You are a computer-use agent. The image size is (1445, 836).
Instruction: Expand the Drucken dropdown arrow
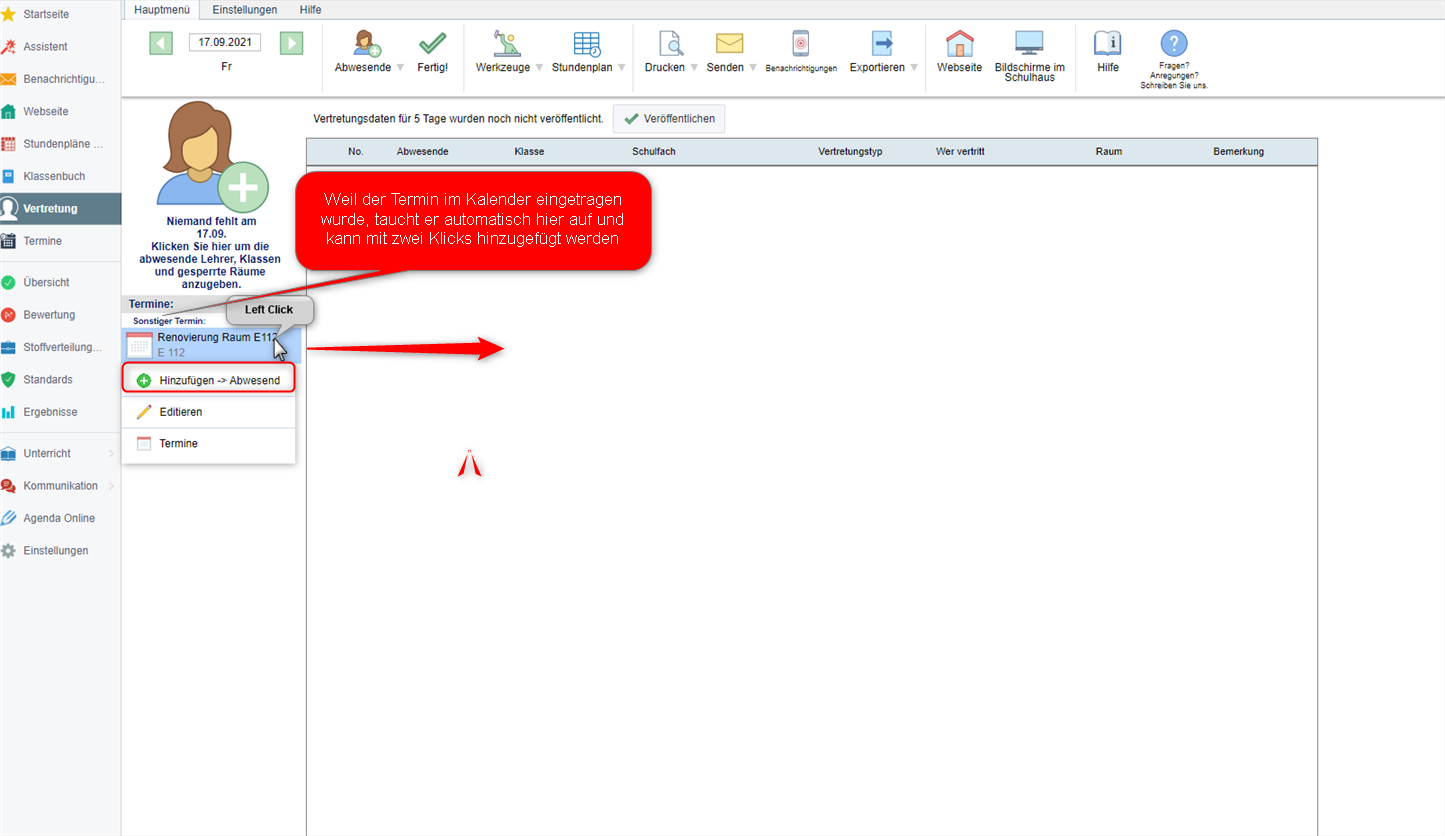(x=694, y=68)
